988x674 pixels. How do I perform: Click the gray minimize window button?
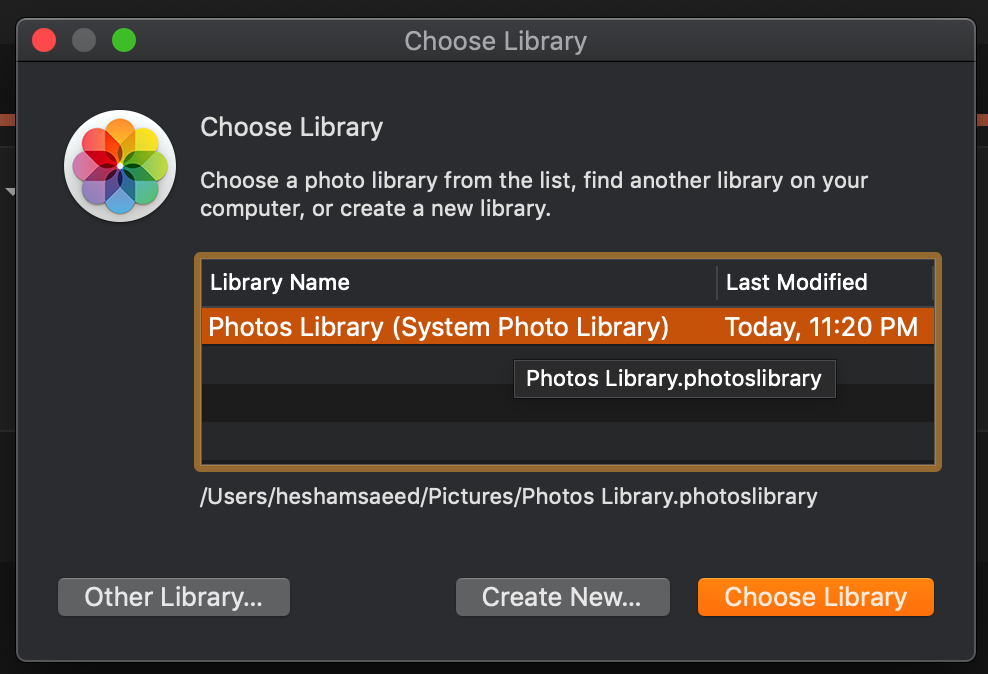click(x=84, y=41)
